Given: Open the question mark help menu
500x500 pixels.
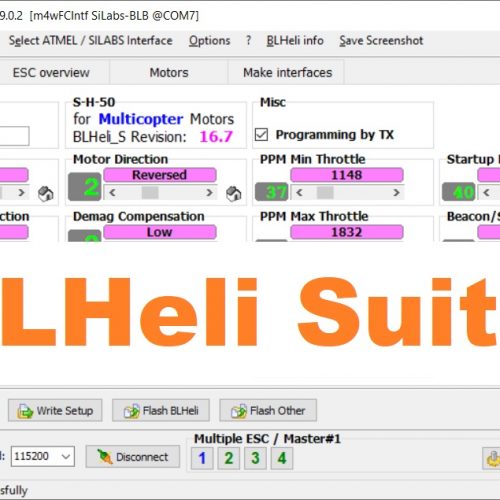Looking at the screenshot, I should pos(248,41).
